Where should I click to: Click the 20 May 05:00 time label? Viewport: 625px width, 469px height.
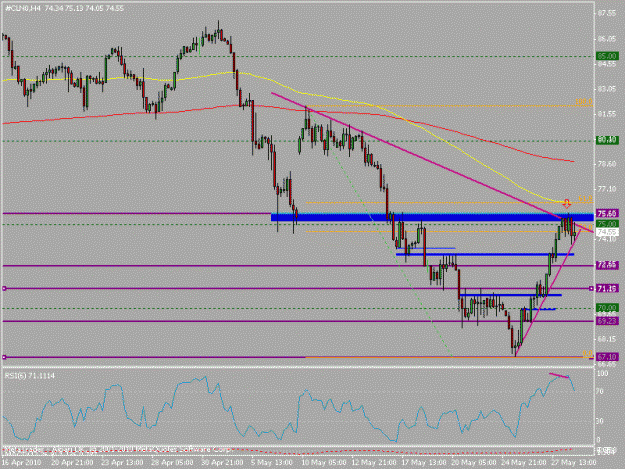click(474, 463)
